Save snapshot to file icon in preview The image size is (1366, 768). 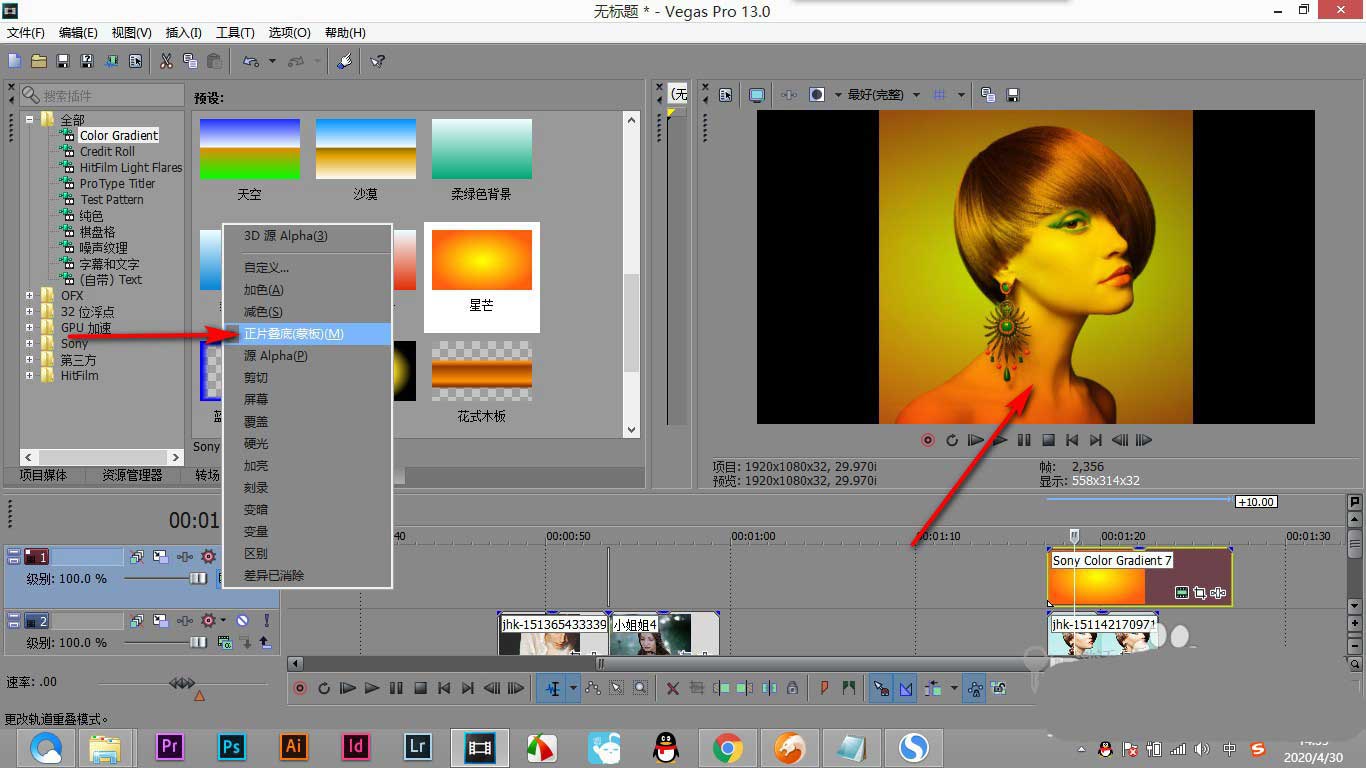pos(1012,95)
